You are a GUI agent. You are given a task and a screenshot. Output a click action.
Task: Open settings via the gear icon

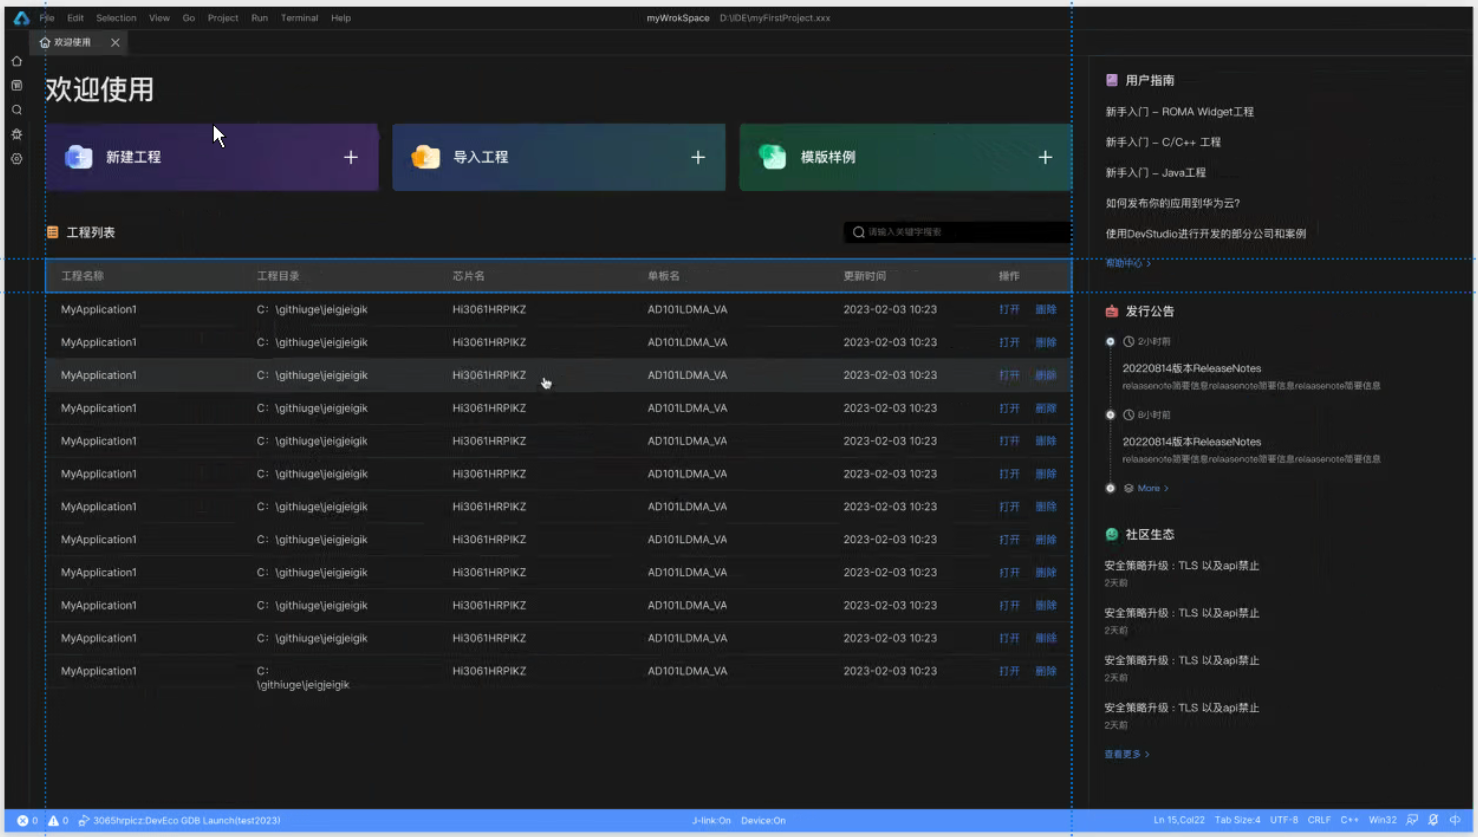pyautogui.click(x=16, y=159)
